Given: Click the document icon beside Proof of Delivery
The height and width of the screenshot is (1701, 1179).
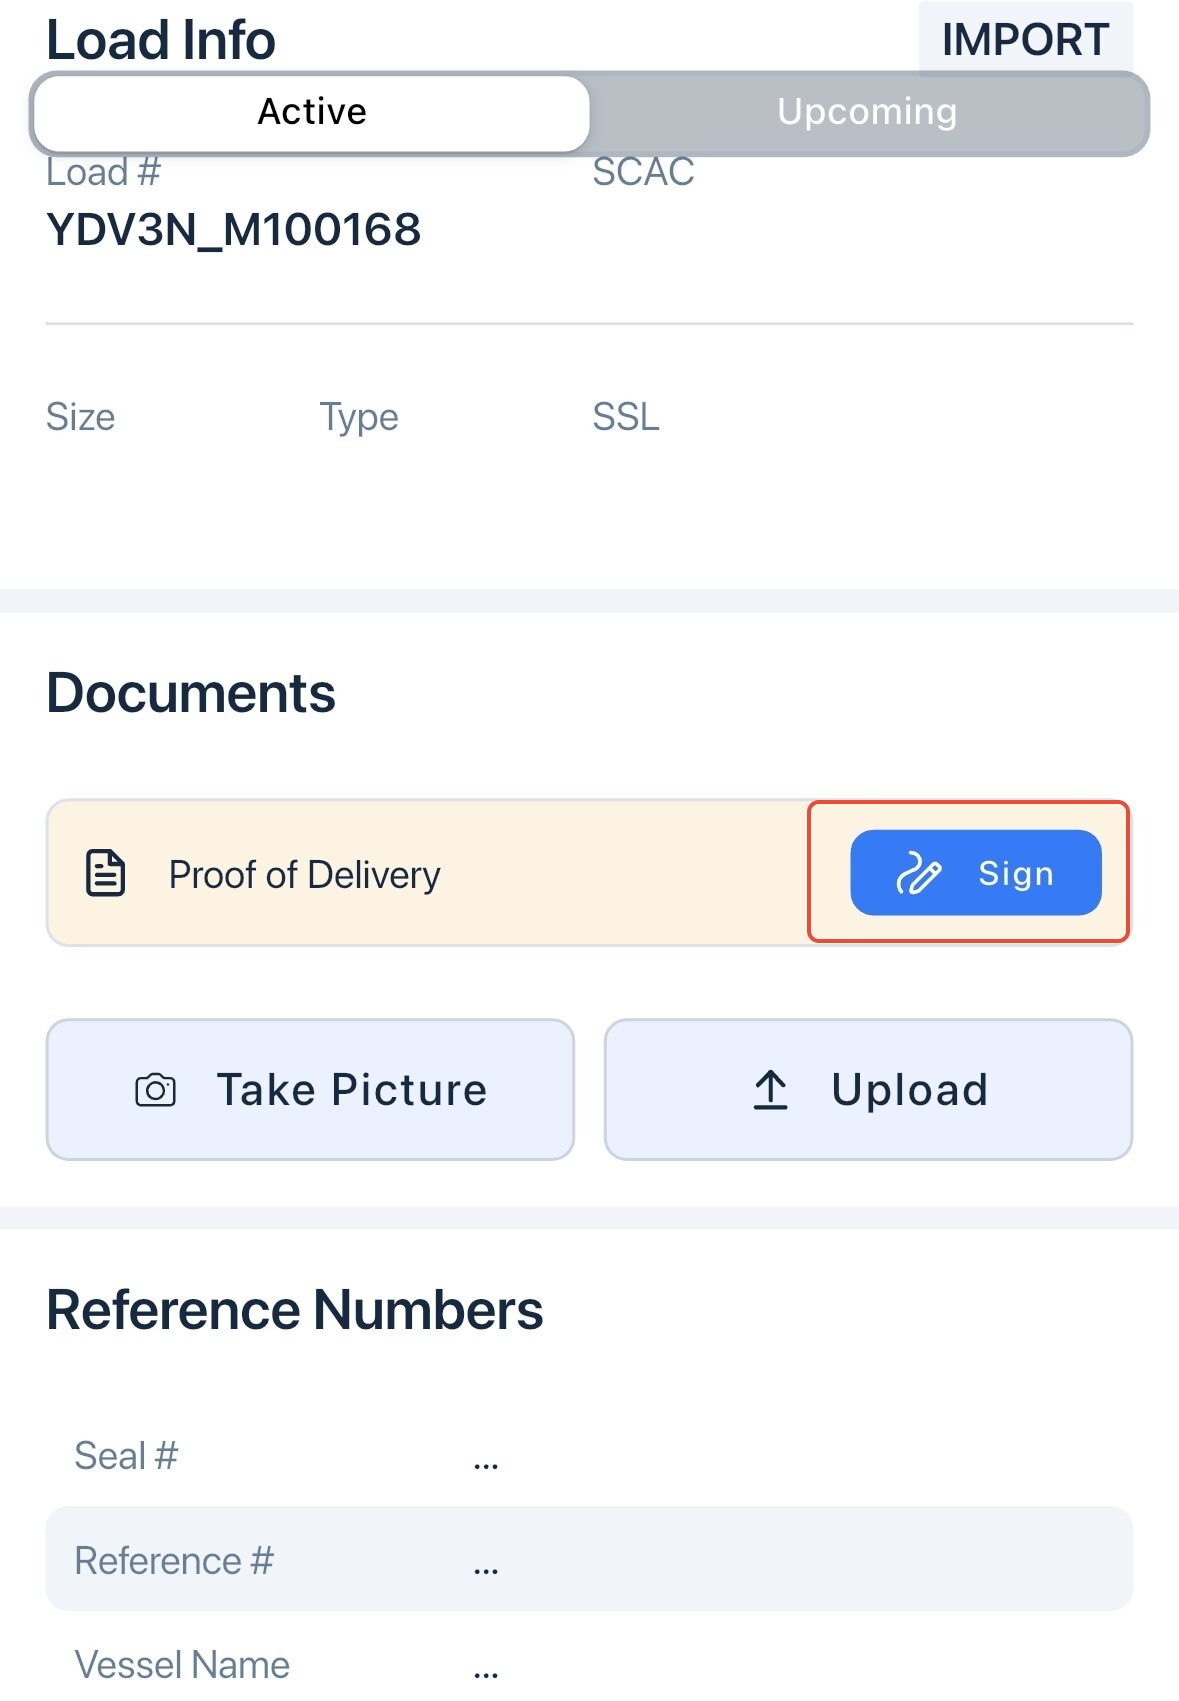Looking at the screenshot, I should 105,873.
